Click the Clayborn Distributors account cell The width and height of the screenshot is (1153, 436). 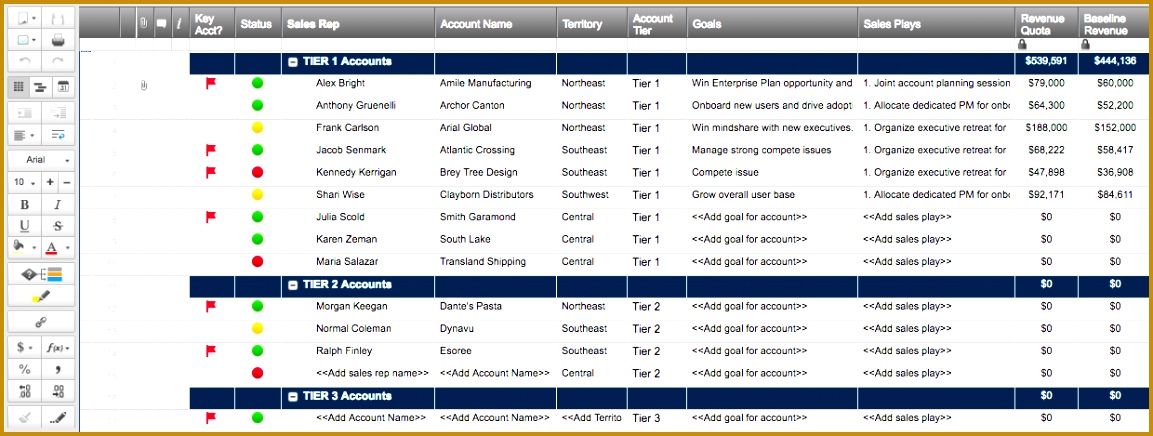[x=496, y=195]
